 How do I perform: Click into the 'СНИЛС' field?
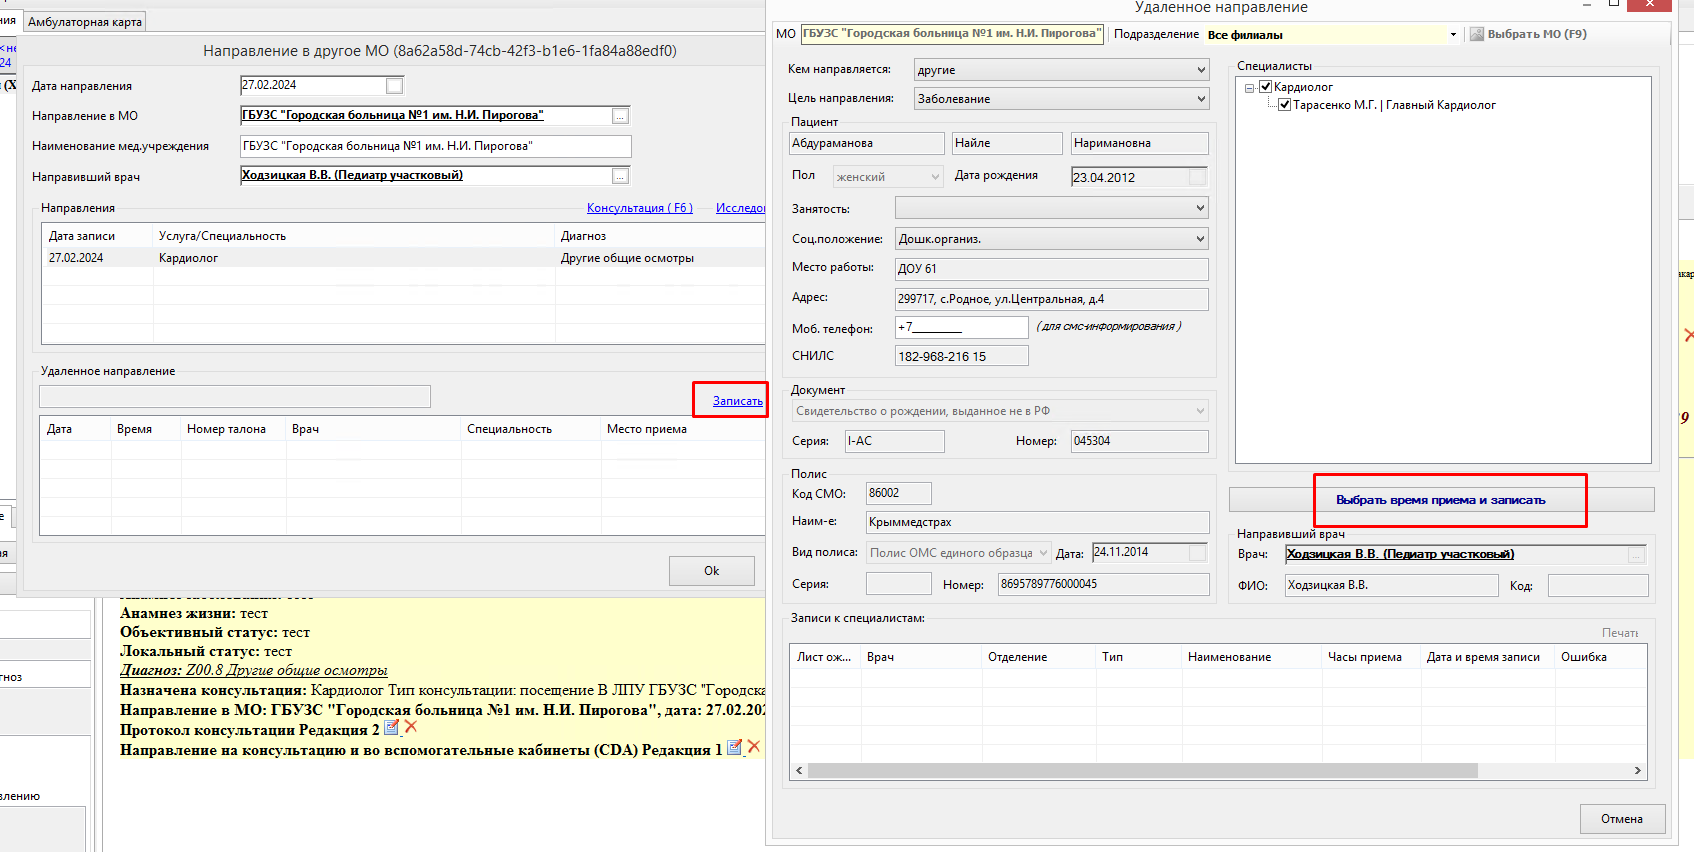click(x=961, y=356)
